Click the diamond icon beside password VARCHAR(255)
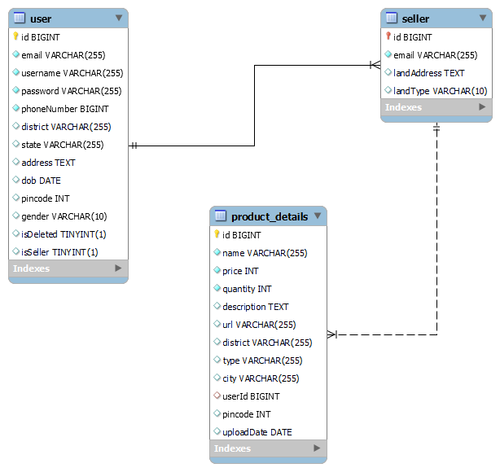Image resolution: width=500 pixels, height=471 pixels. tap(16, 90)
